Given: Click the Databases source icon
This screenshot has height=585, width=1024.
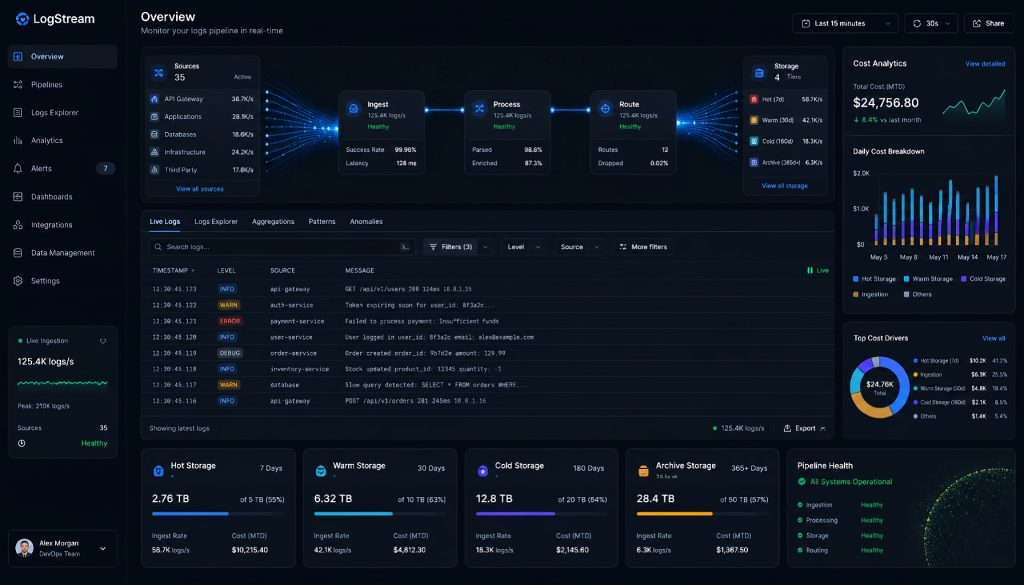Looking at the screenshot, I should click(x=154, y=134).
